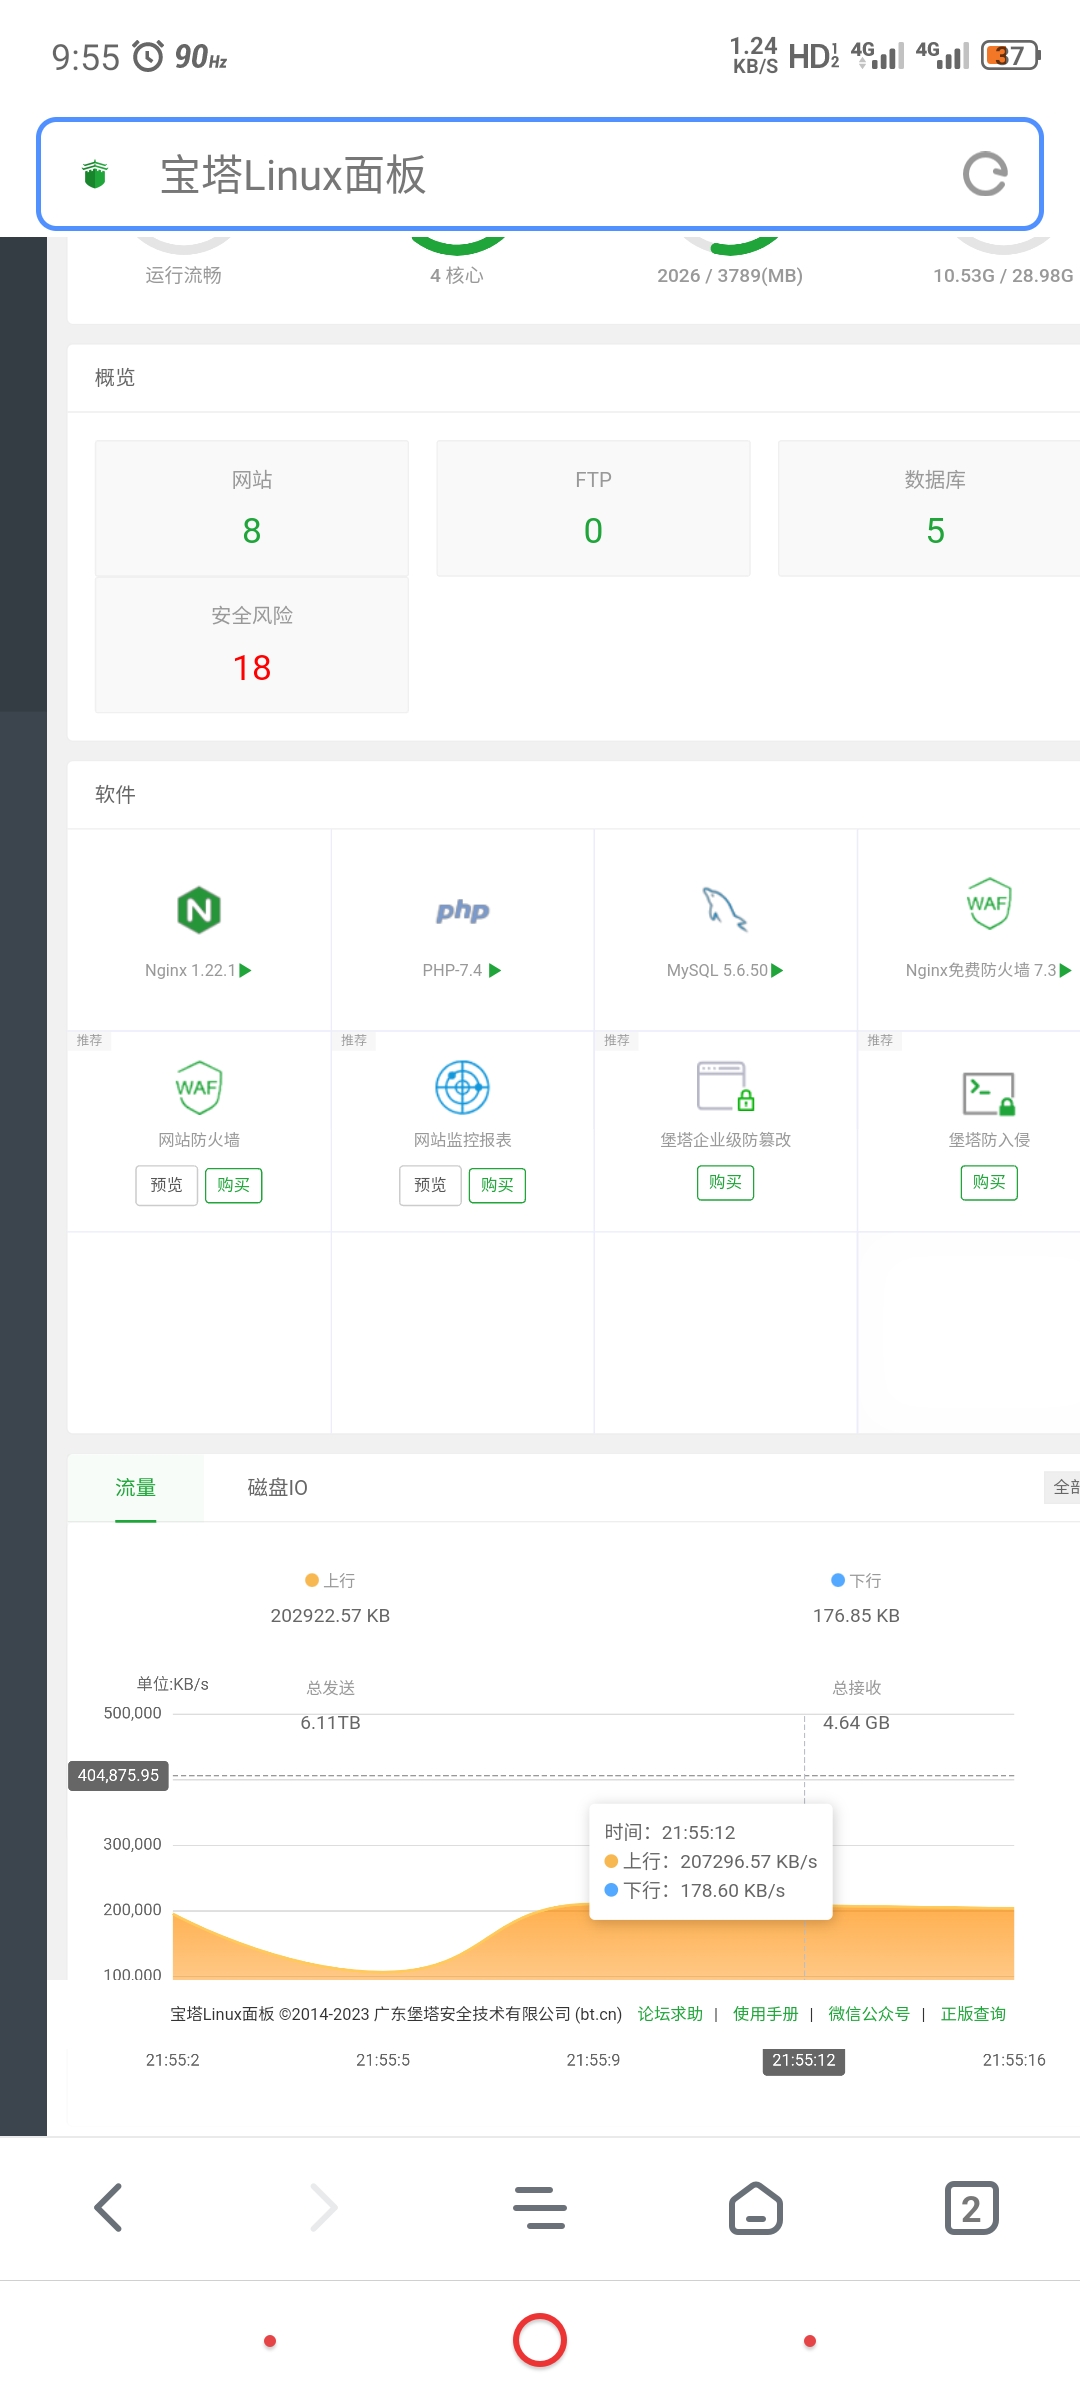The height and width of the screenshot is (2400, 1080).
Task: Toggle the 上行 upstream series legend
Action: coord(330,1580)
